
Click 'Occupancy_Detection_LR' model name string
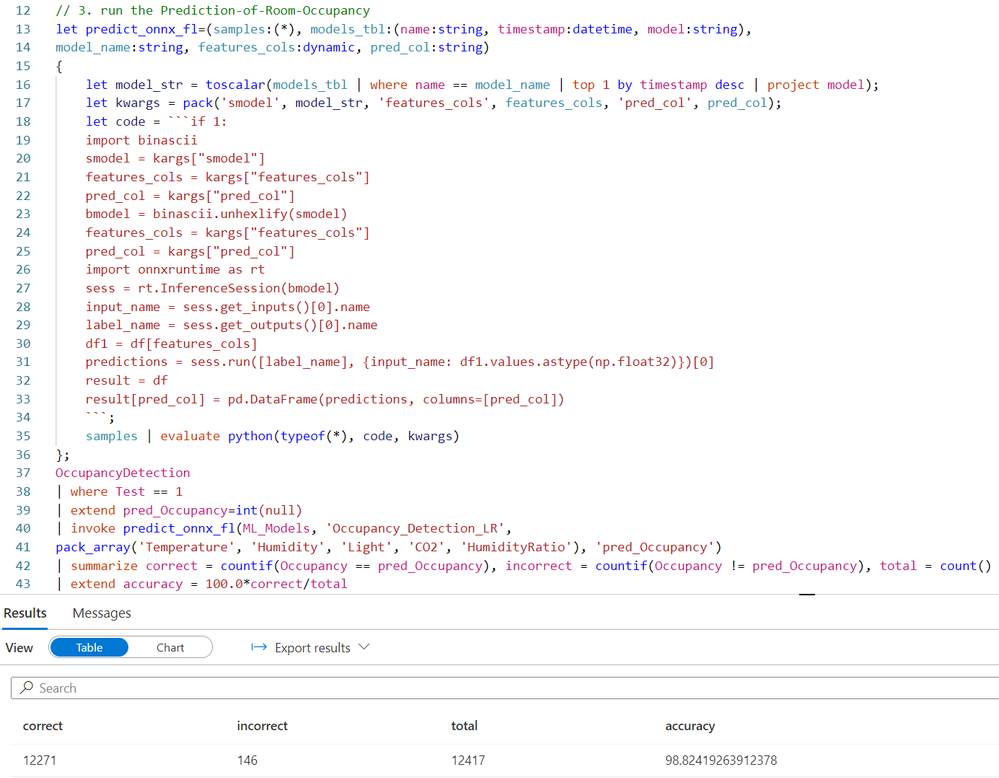pos(415,528)
